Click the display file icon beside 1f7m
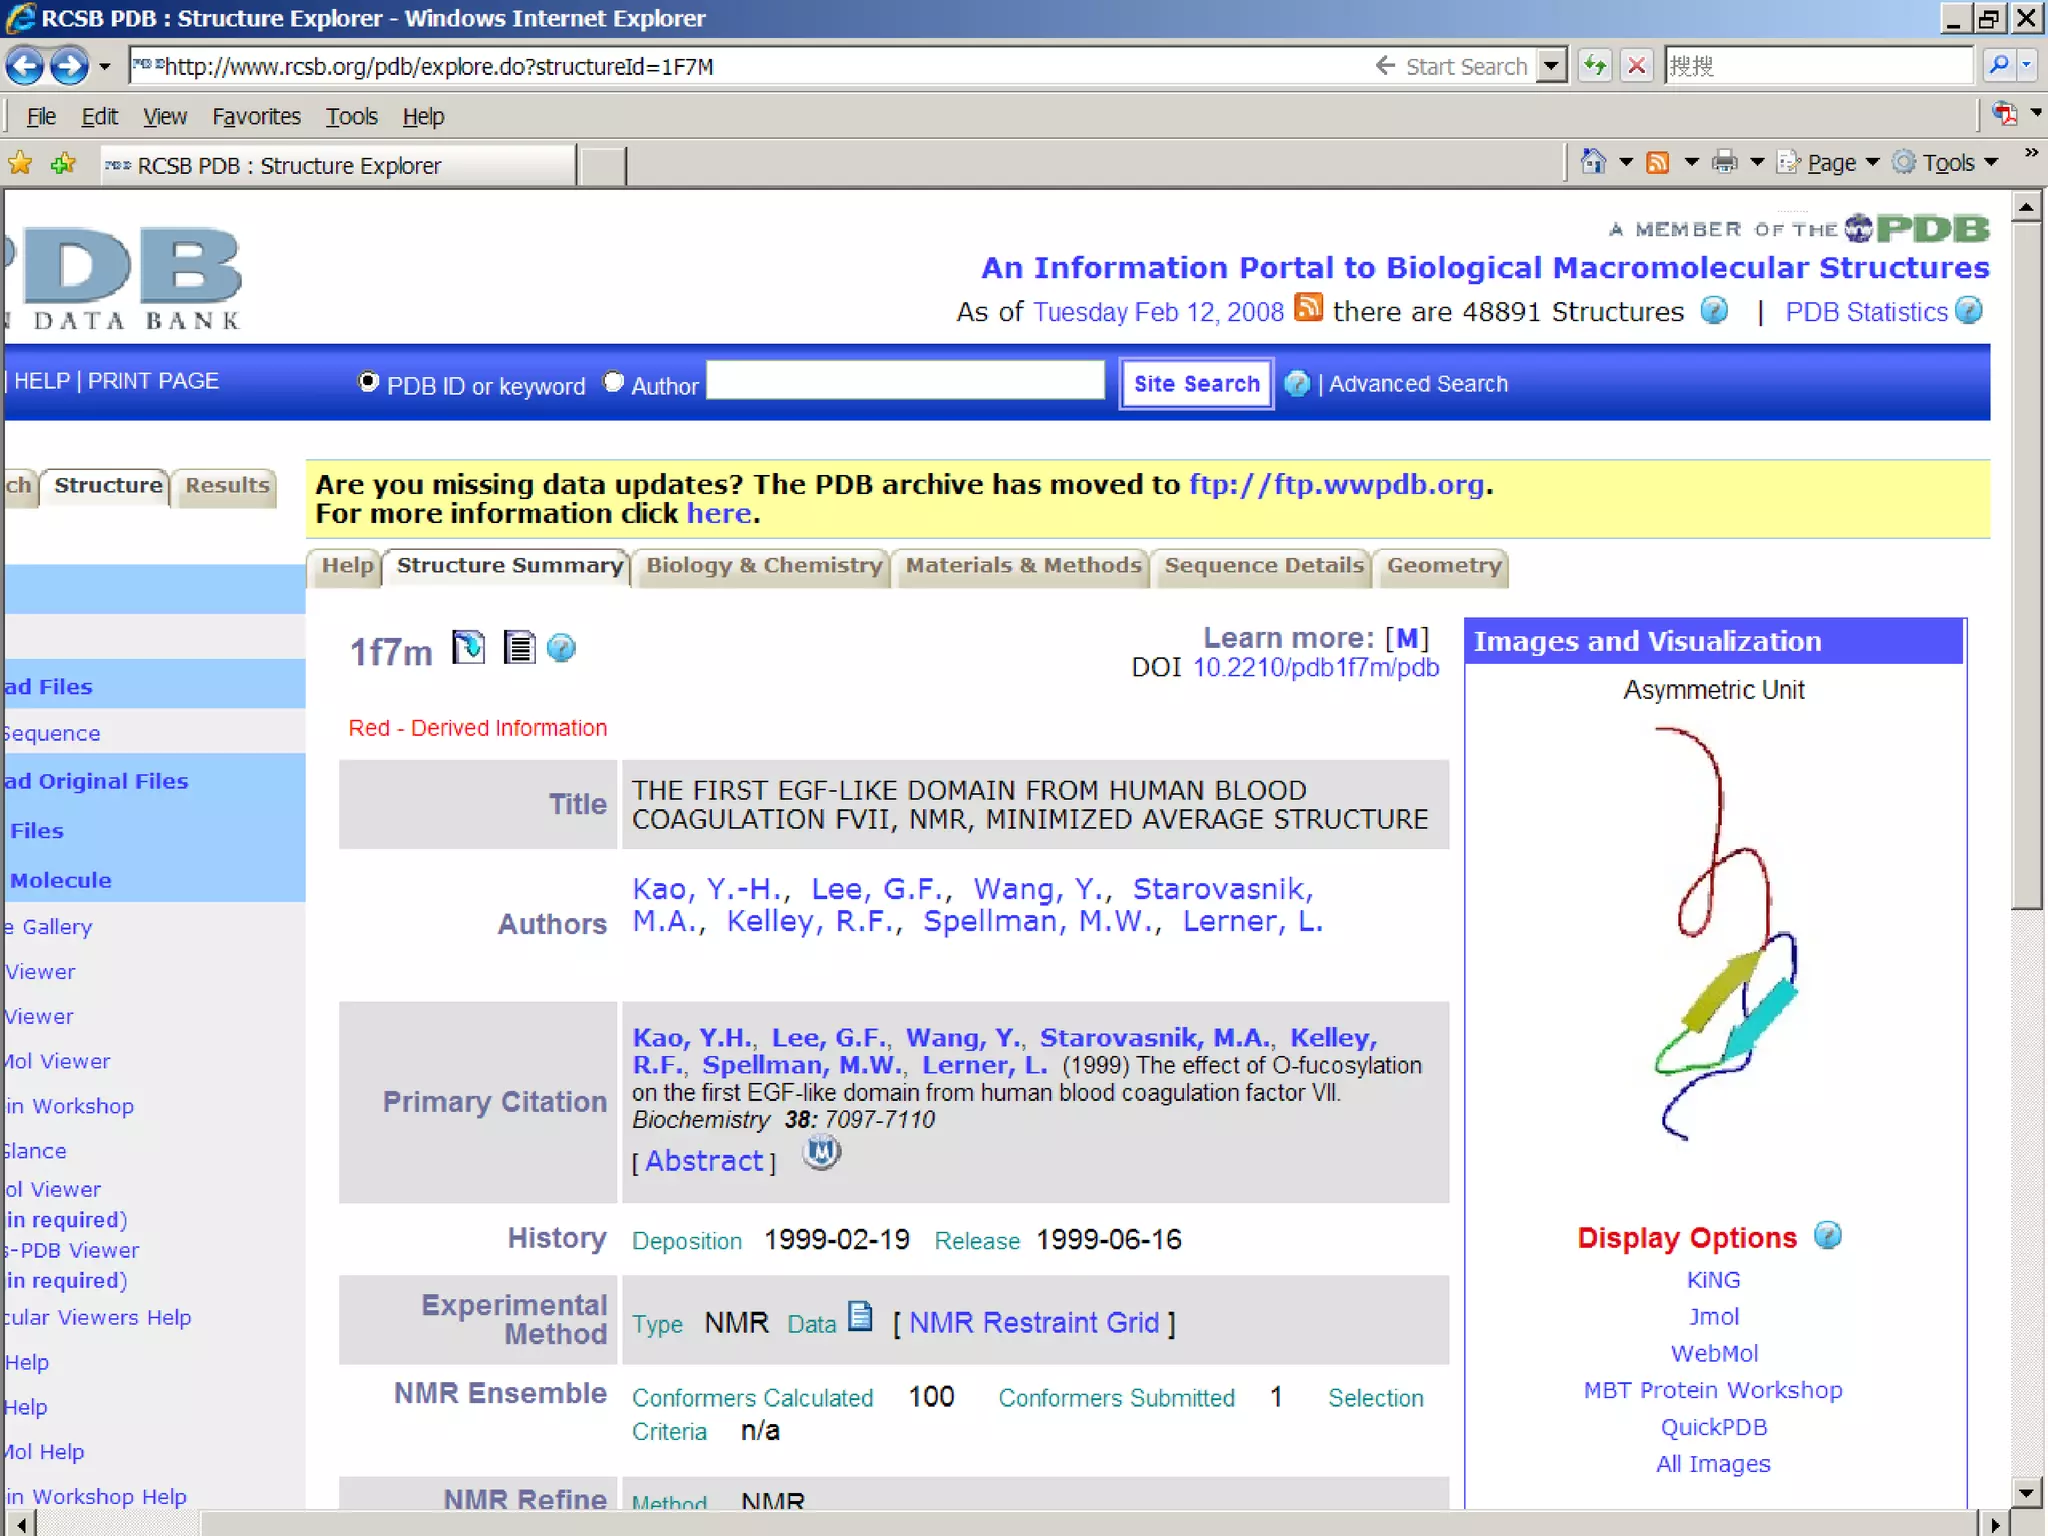The height and width of the screenshot is (1536, 2048). pos(518,648)
